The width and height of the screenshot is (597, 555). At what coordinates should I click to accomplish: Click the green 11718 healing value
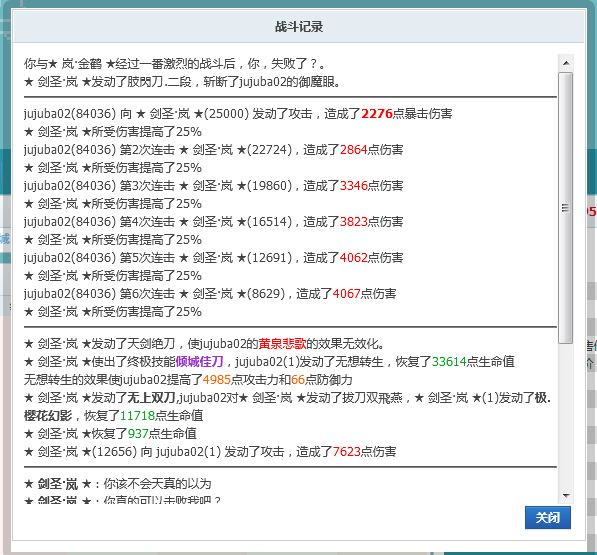point(137,415)
